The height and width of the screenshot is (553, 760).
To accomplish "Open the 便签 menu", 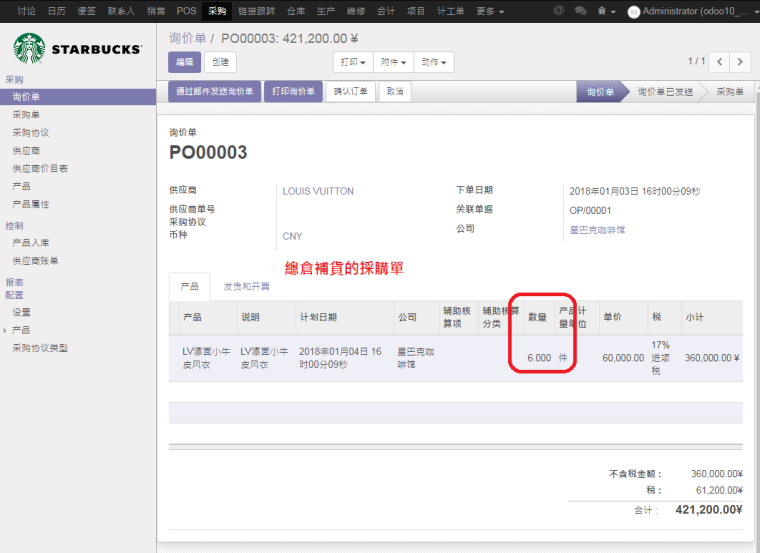I will click(x=86, y=11).
